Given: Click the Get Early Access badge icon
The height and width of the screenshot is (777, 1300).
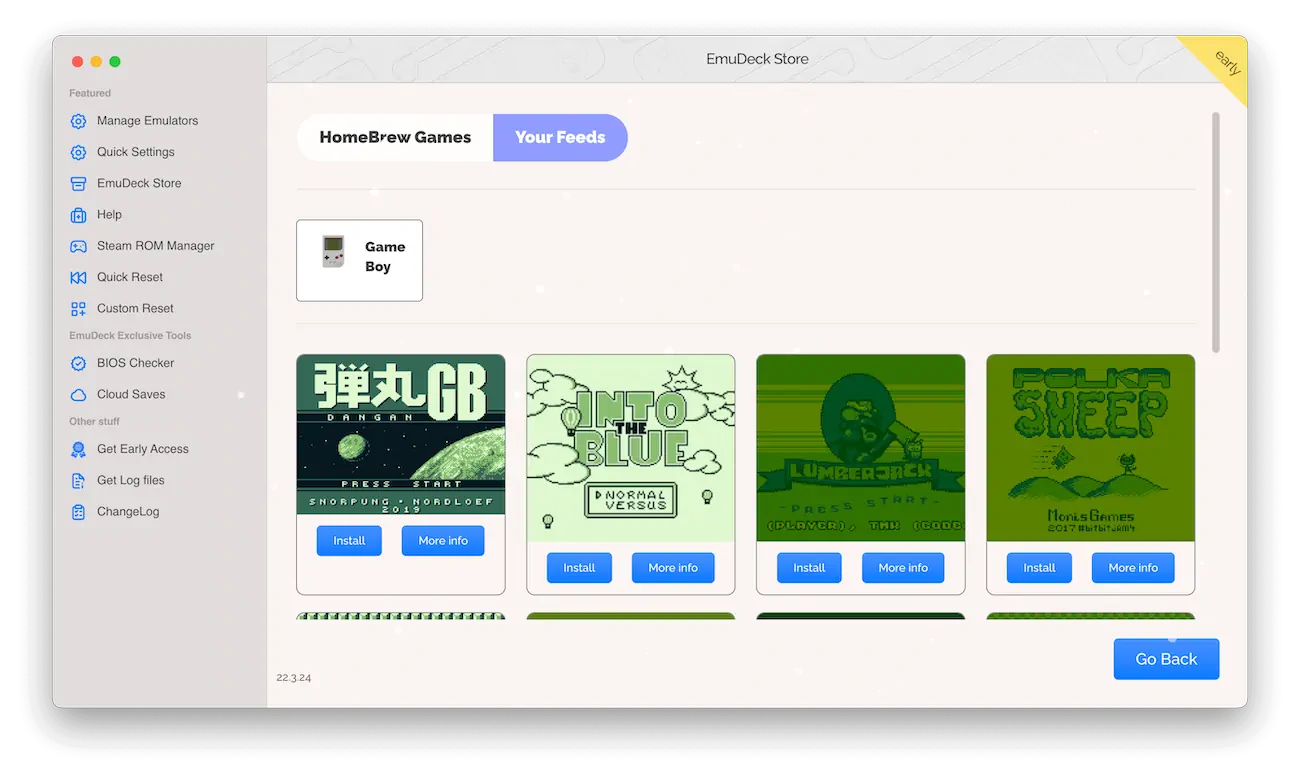Looking at the screenshot, I should 78,450.
